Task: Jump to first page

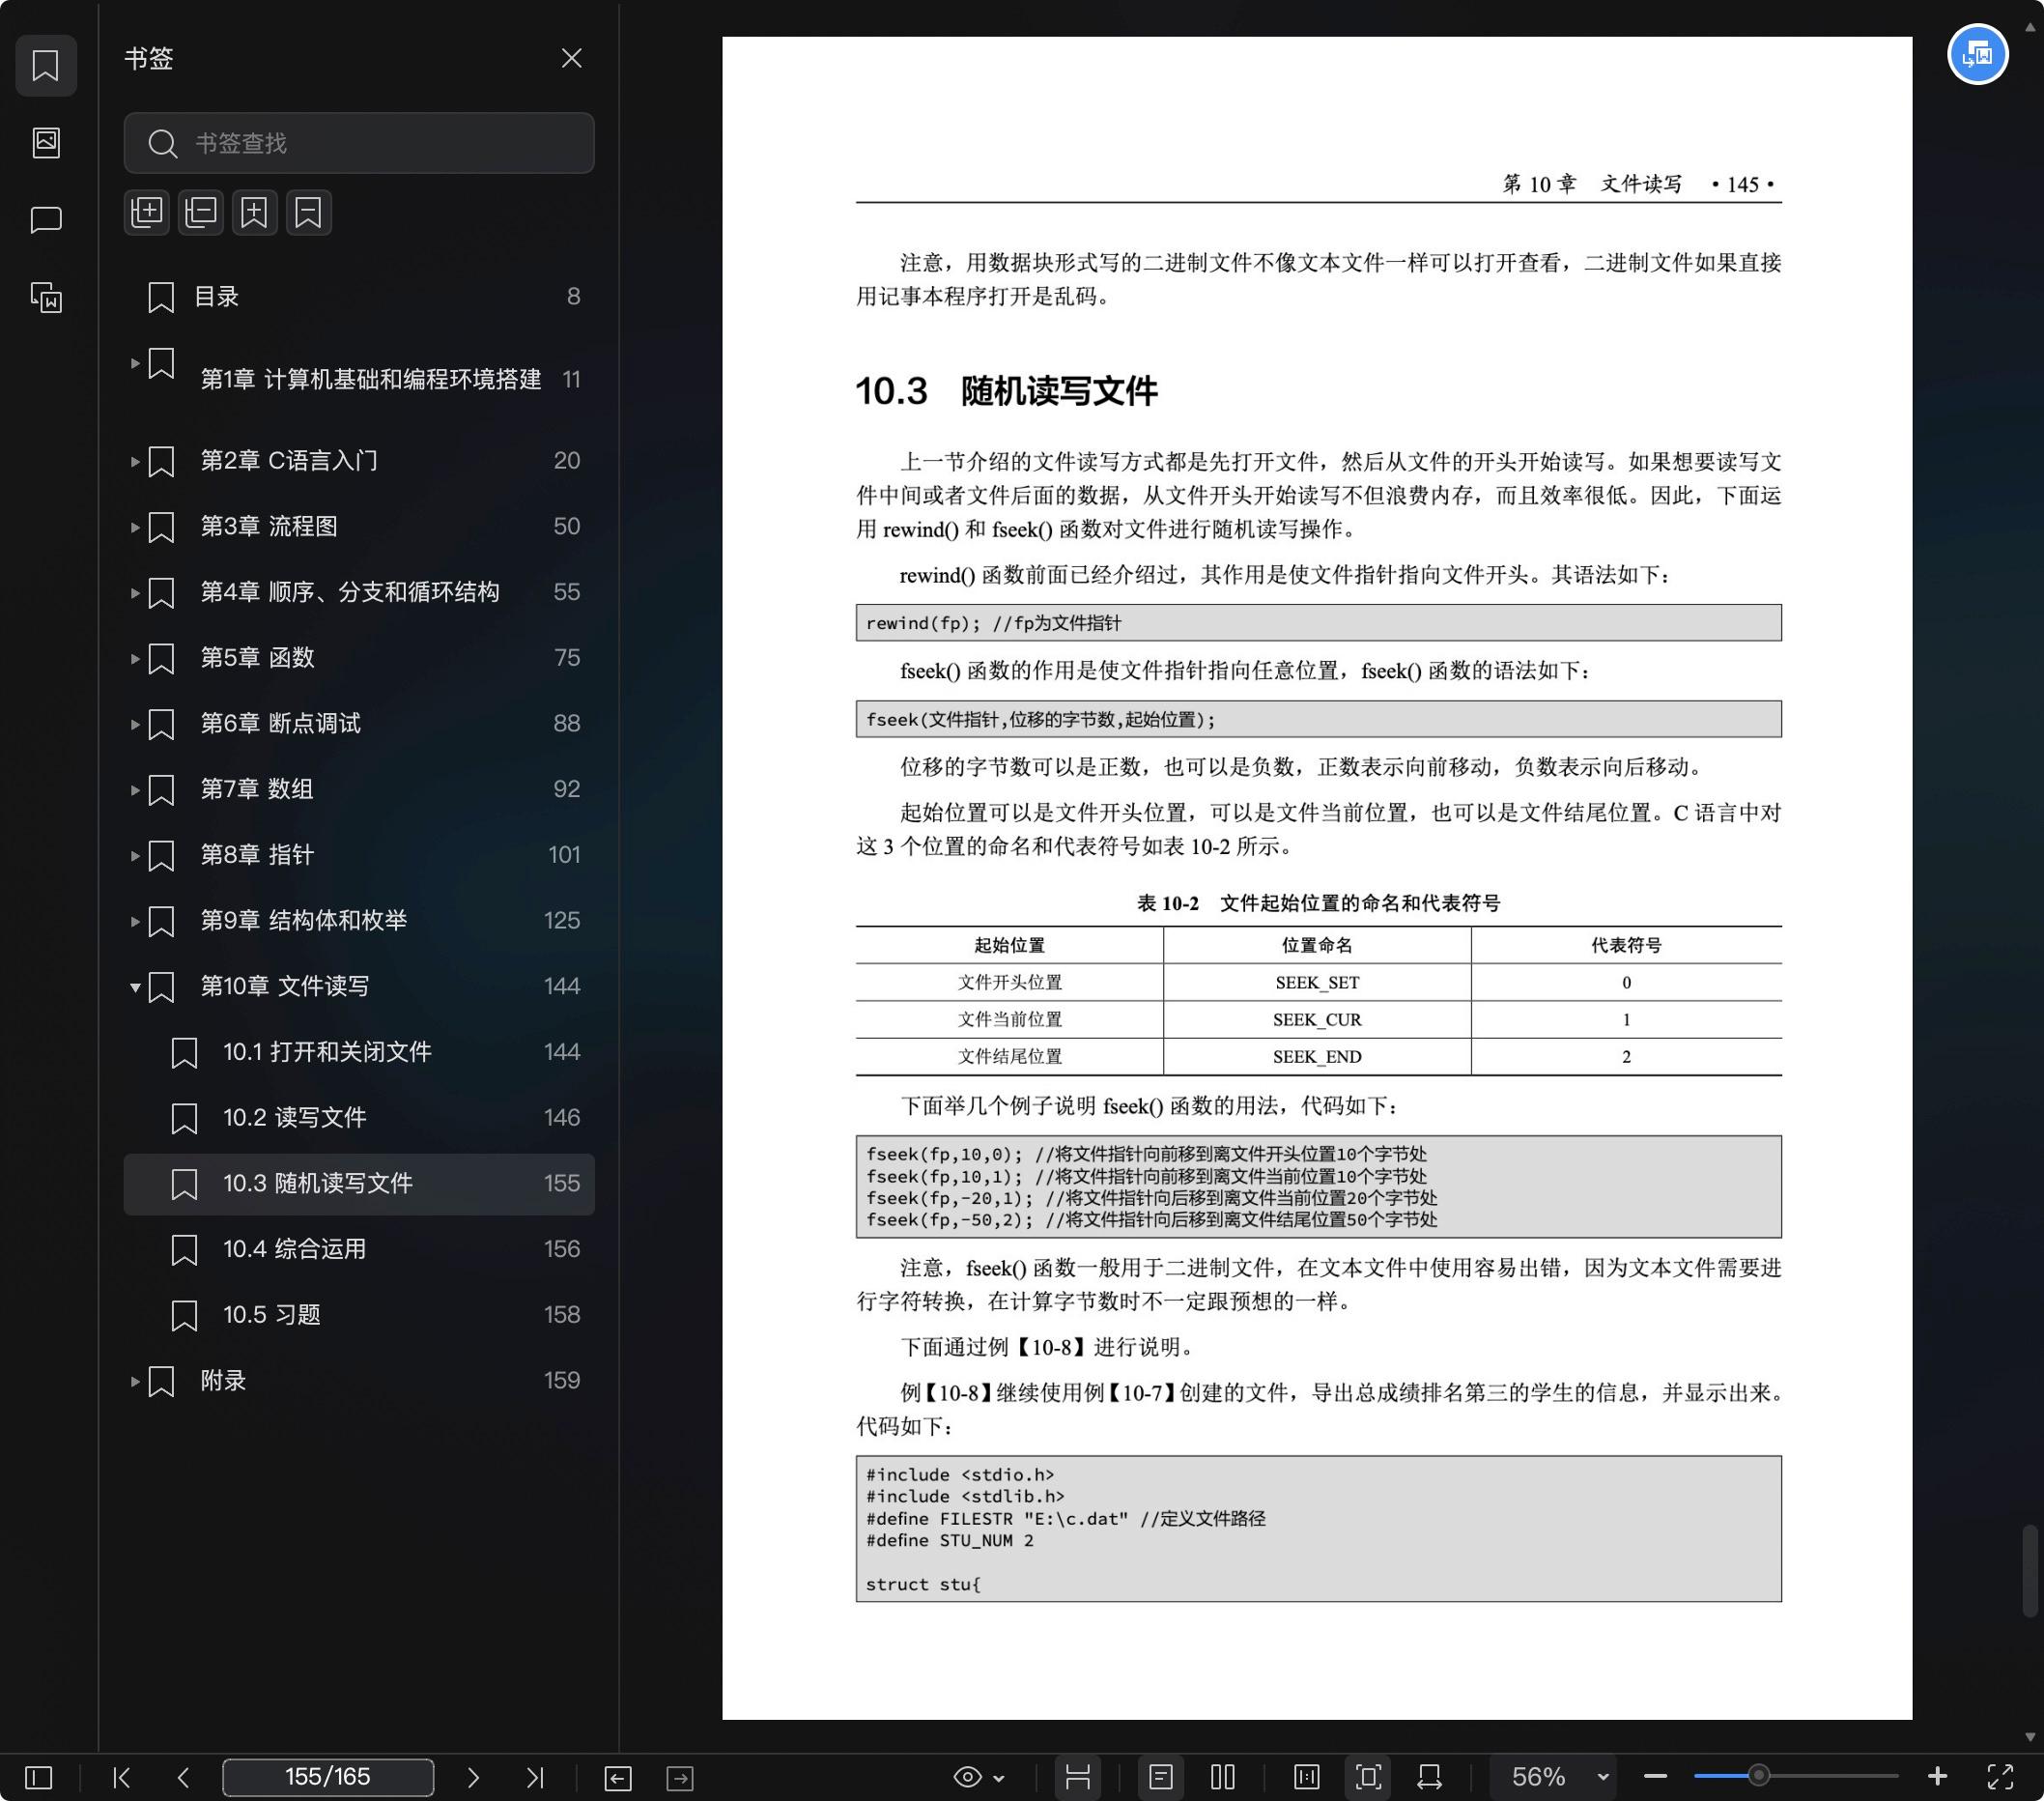Action: pyautogui.click(x=122, y=1777)
